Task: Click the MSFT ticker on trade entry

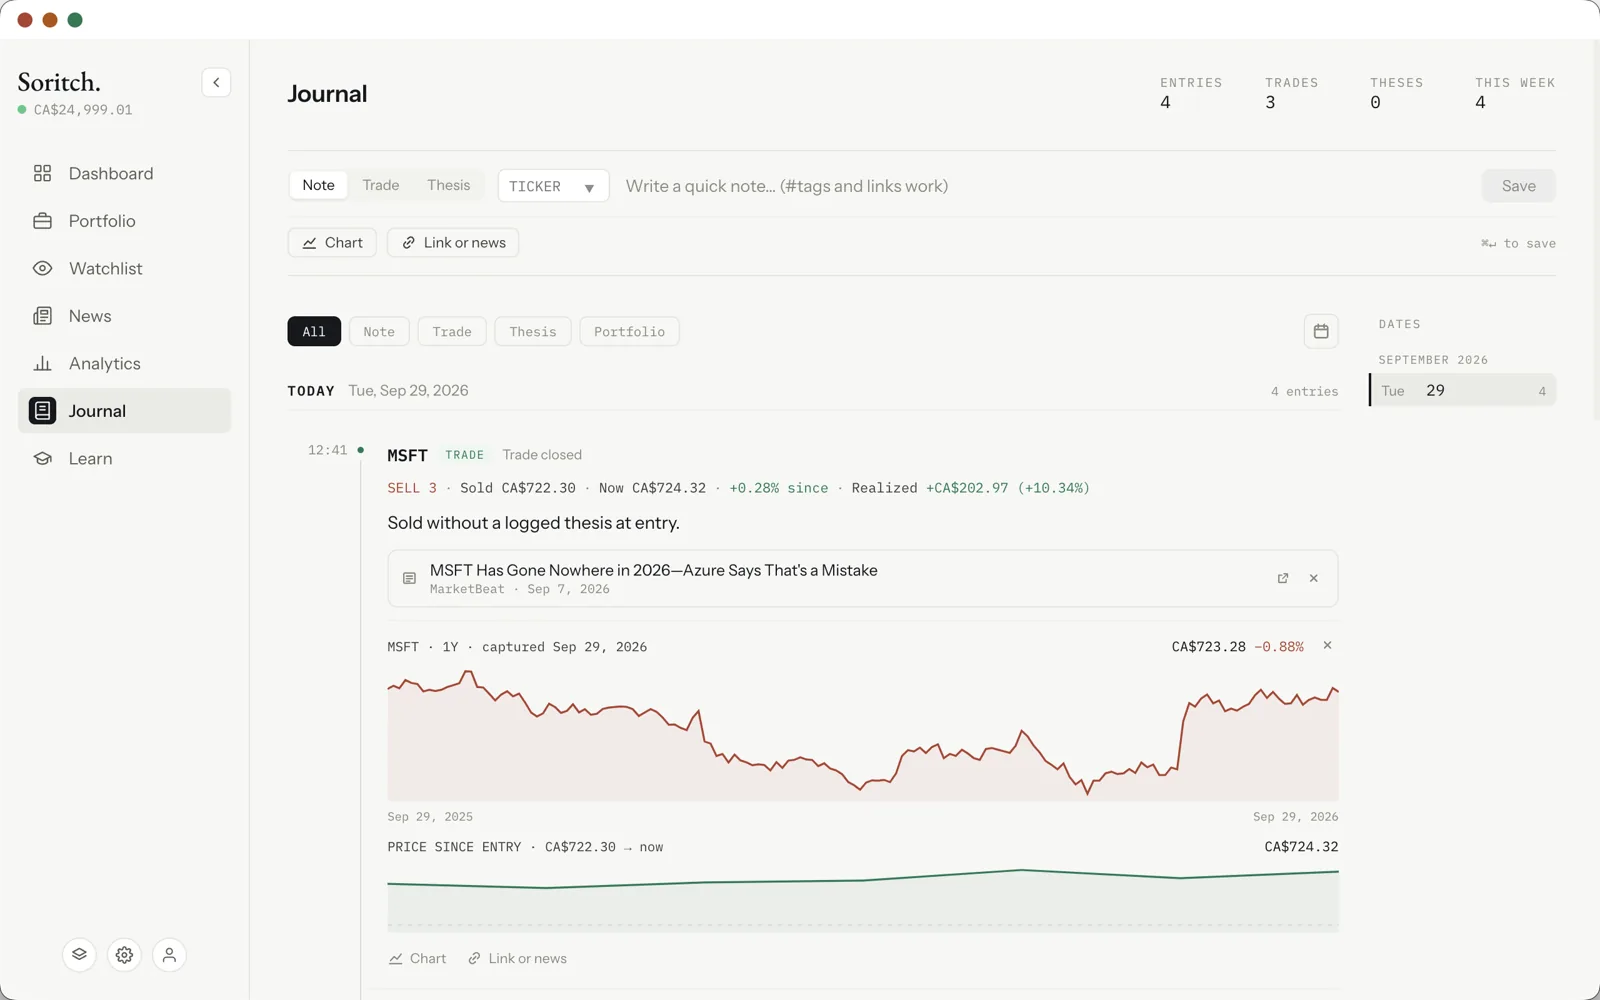Action: click(407, 455)
